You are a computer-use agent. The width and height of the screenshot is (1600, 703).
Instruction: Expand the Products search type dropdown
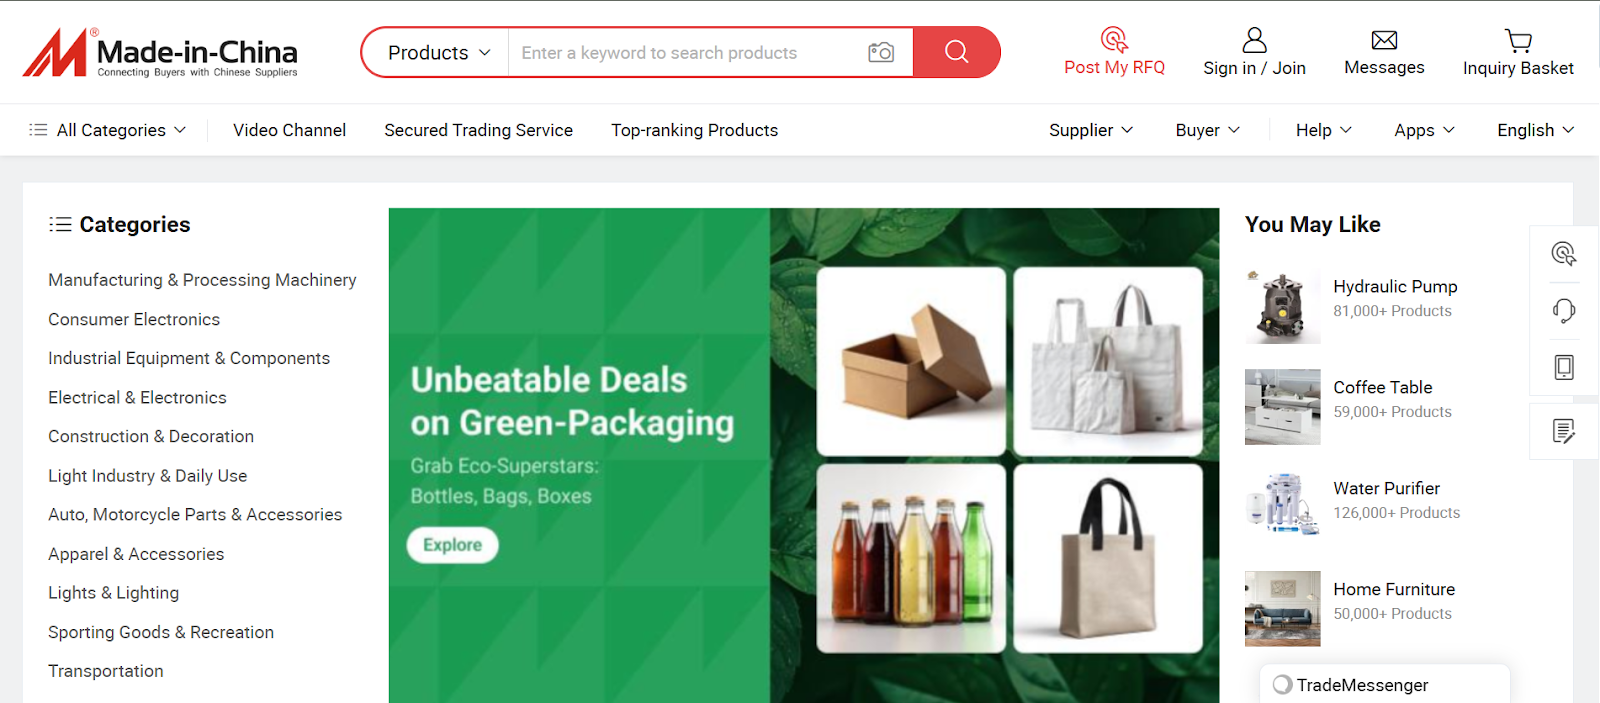[439, 52]
